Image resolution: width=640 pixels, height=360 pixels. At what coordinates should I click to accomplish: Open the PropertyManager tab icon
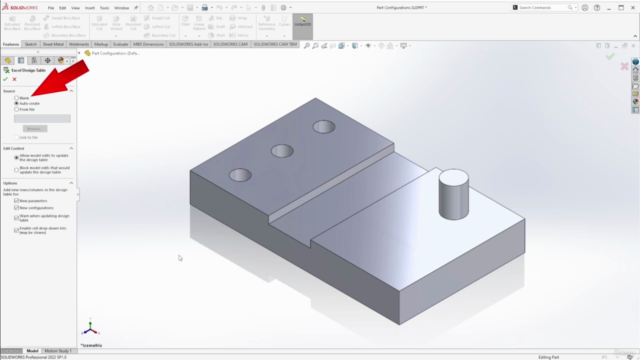(x=21, y=60)
